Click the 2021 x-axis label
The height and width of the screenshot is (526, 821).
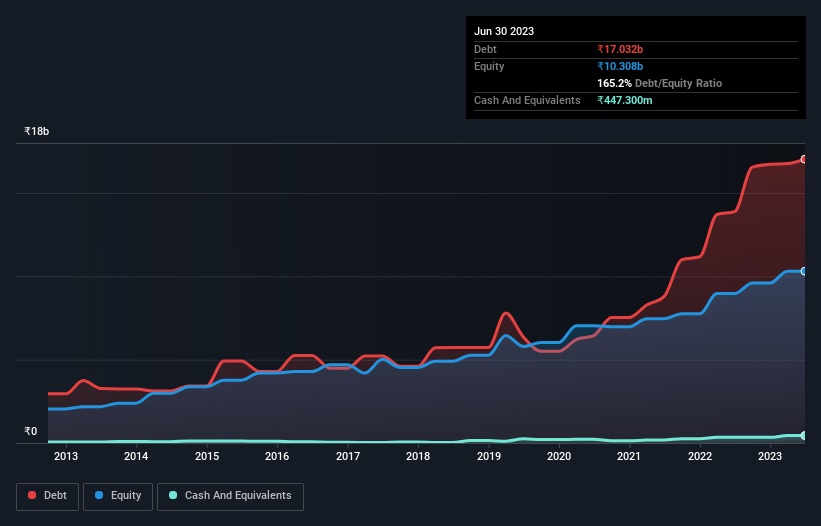629,456
